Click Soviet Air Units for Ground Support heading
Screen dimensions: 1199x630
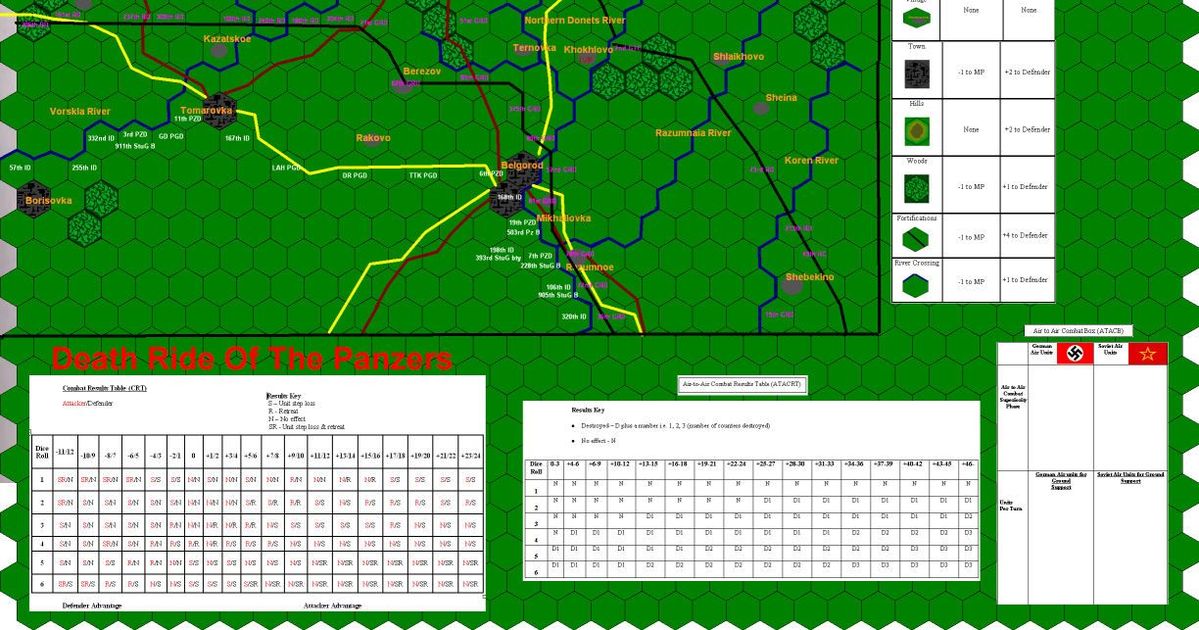(x=1130, y=477)
